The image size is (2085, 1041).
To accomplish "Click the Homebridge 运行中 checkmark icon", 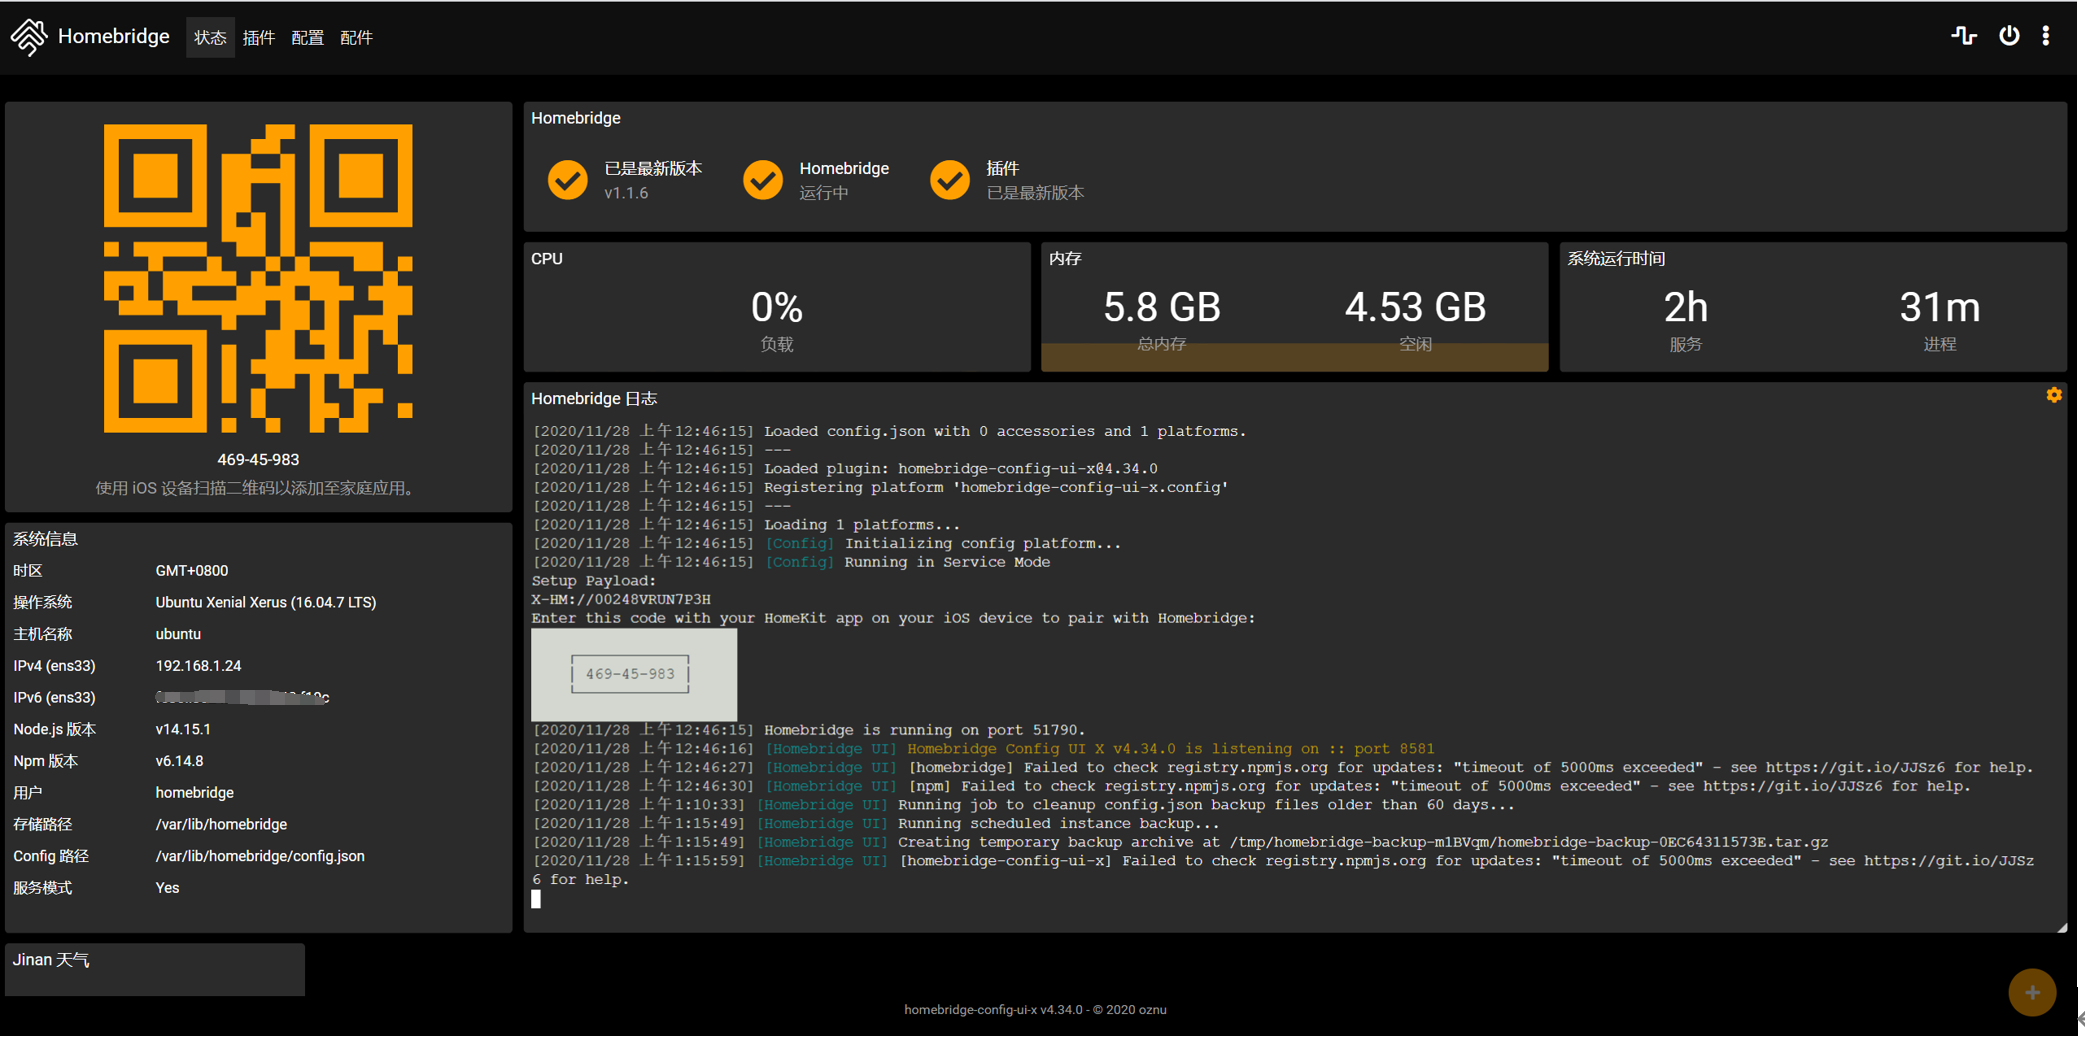I will click(763, 180).
